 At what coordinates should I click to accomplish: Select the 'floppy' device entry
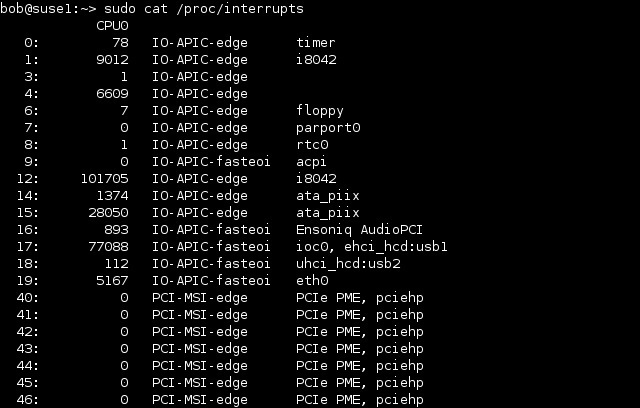(x=320, y=111)
